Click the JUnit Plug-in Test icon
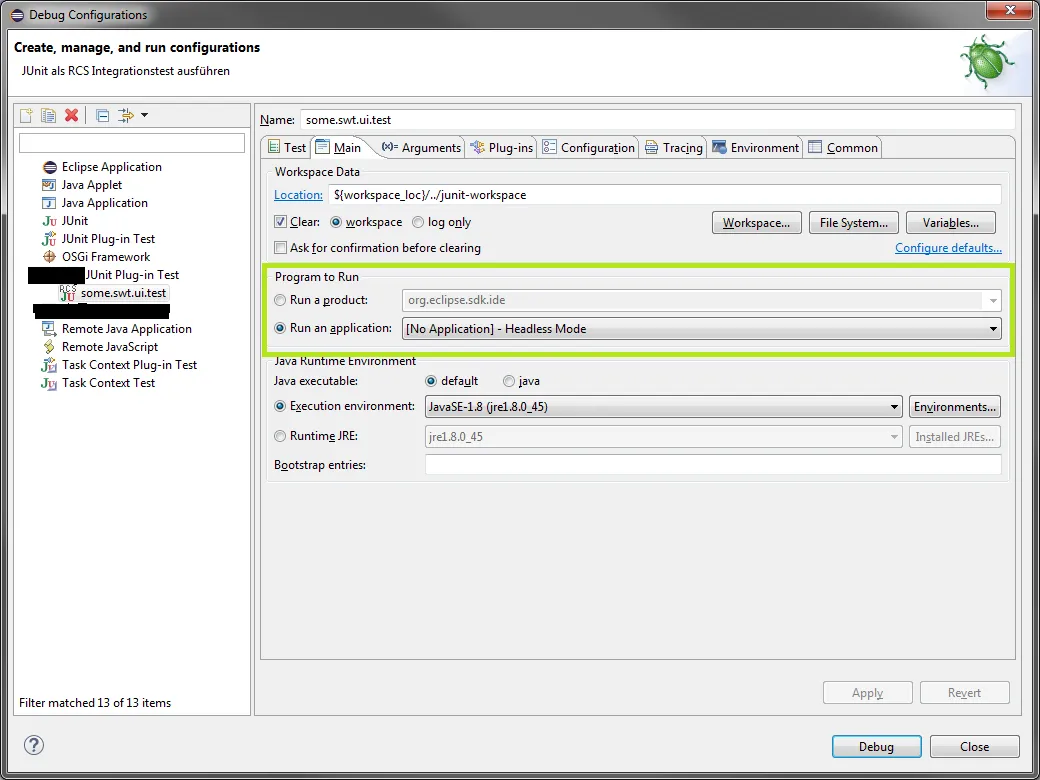This screenshot has height=780, width=1040. (49, 239)
